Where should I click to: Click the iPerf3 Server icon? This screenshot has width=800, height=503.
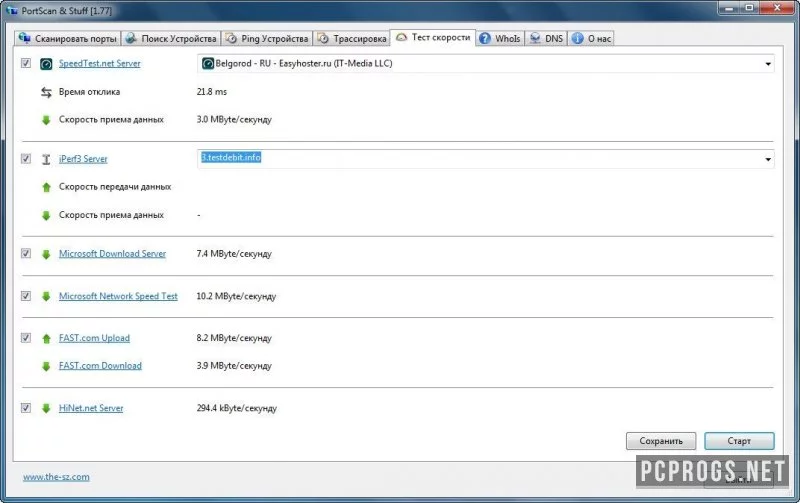(46, 159)
